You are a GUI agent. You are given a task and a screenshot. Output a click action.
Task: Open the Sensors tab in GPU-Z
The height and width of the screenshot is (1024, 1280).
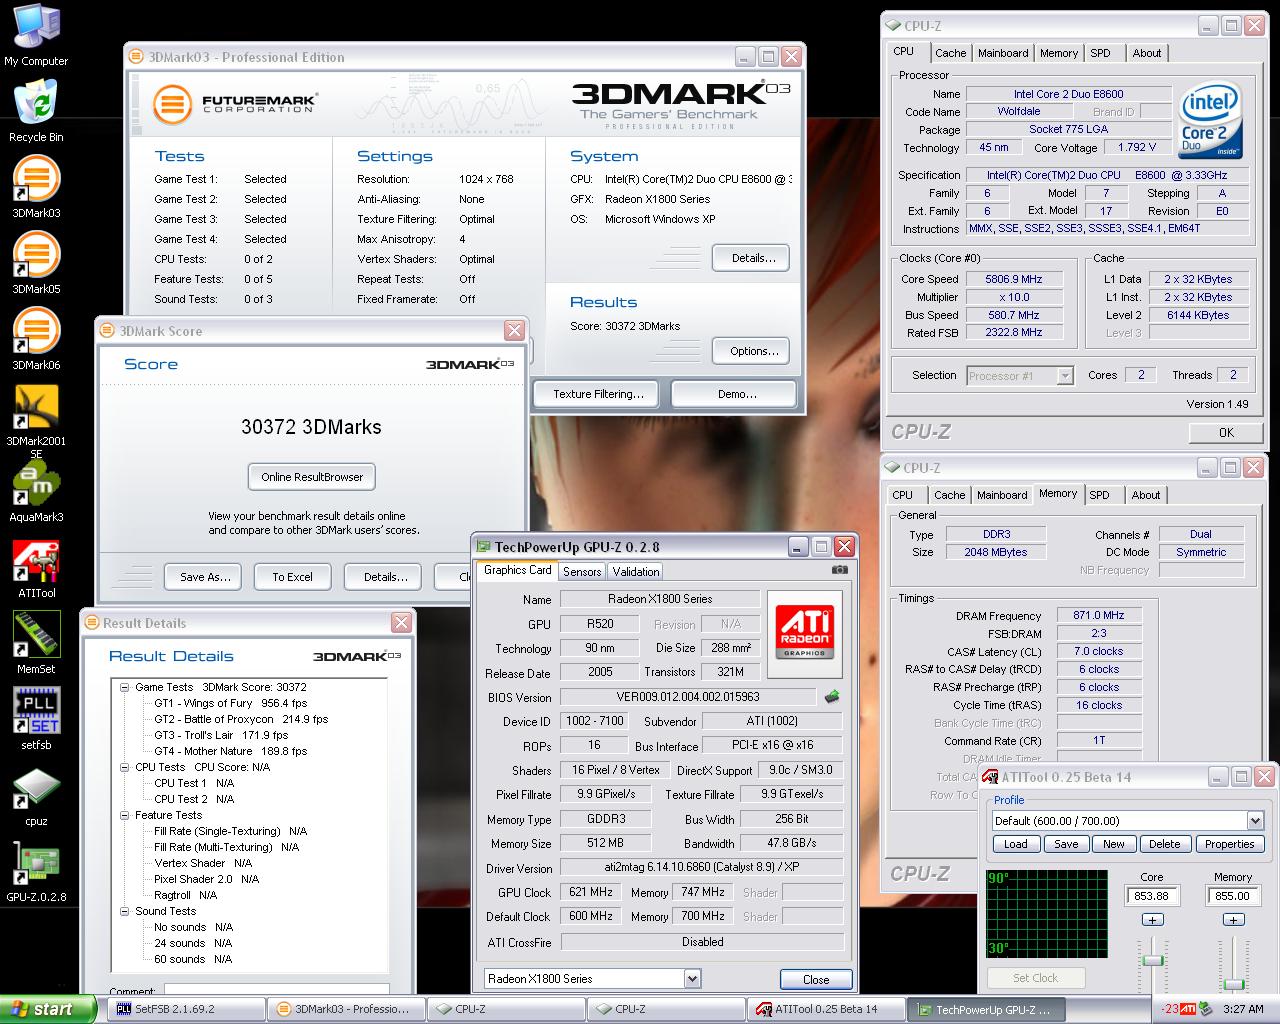[582, 571]
